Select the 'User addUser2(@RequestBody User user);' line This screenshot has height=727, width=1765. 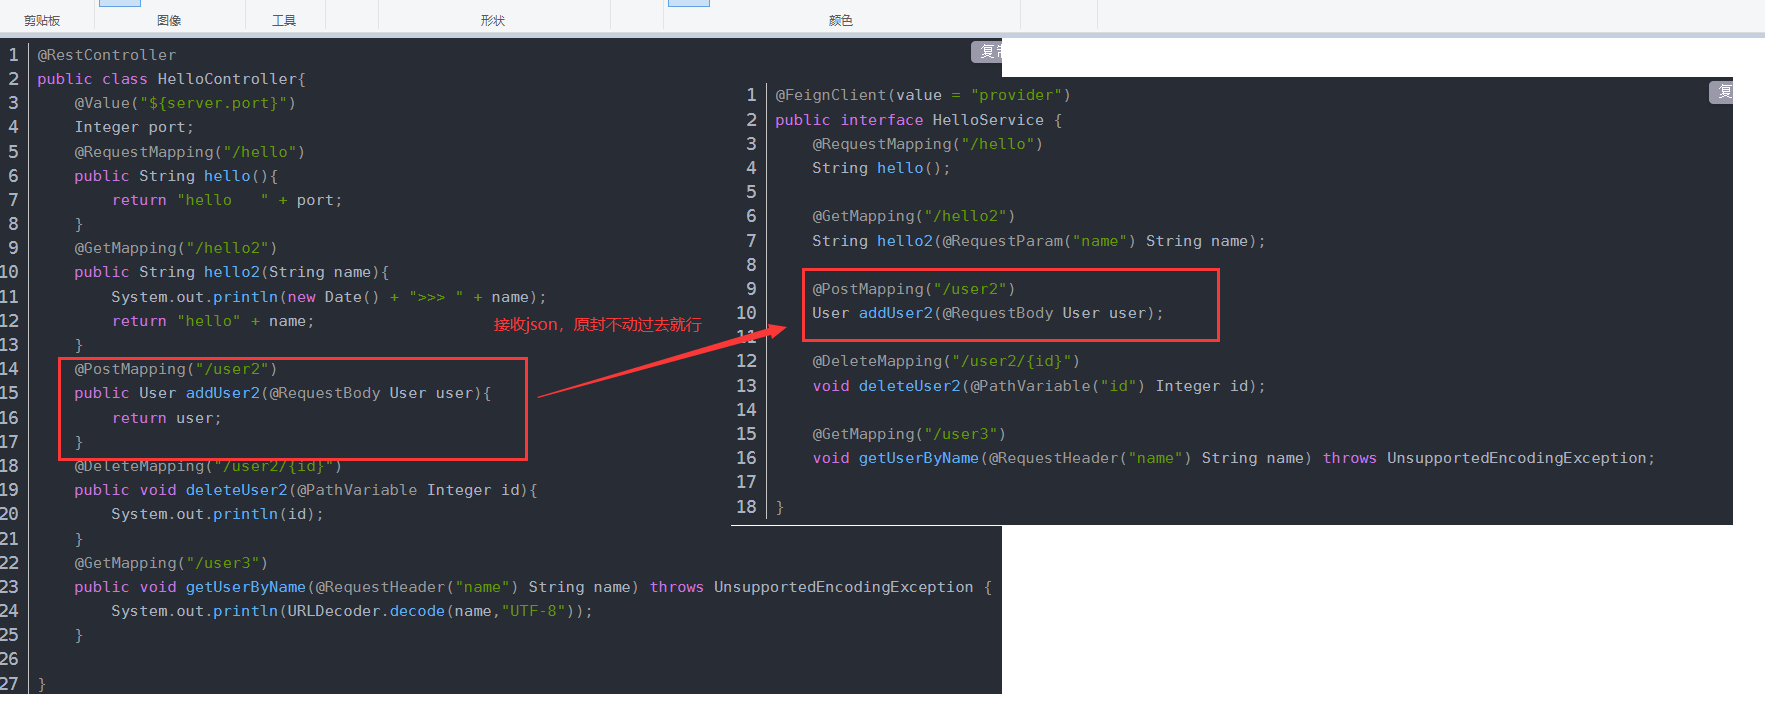click(987, 313)
